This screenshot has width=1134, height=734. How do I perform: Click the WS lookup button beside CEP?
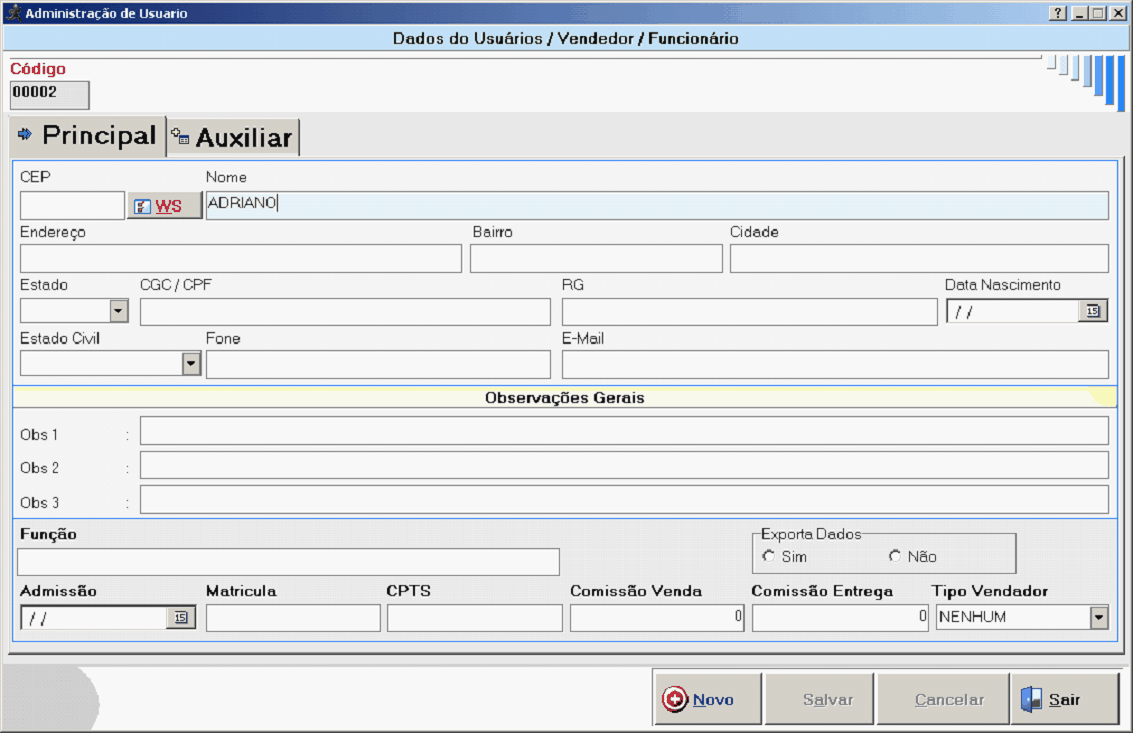tap(164, 206)
